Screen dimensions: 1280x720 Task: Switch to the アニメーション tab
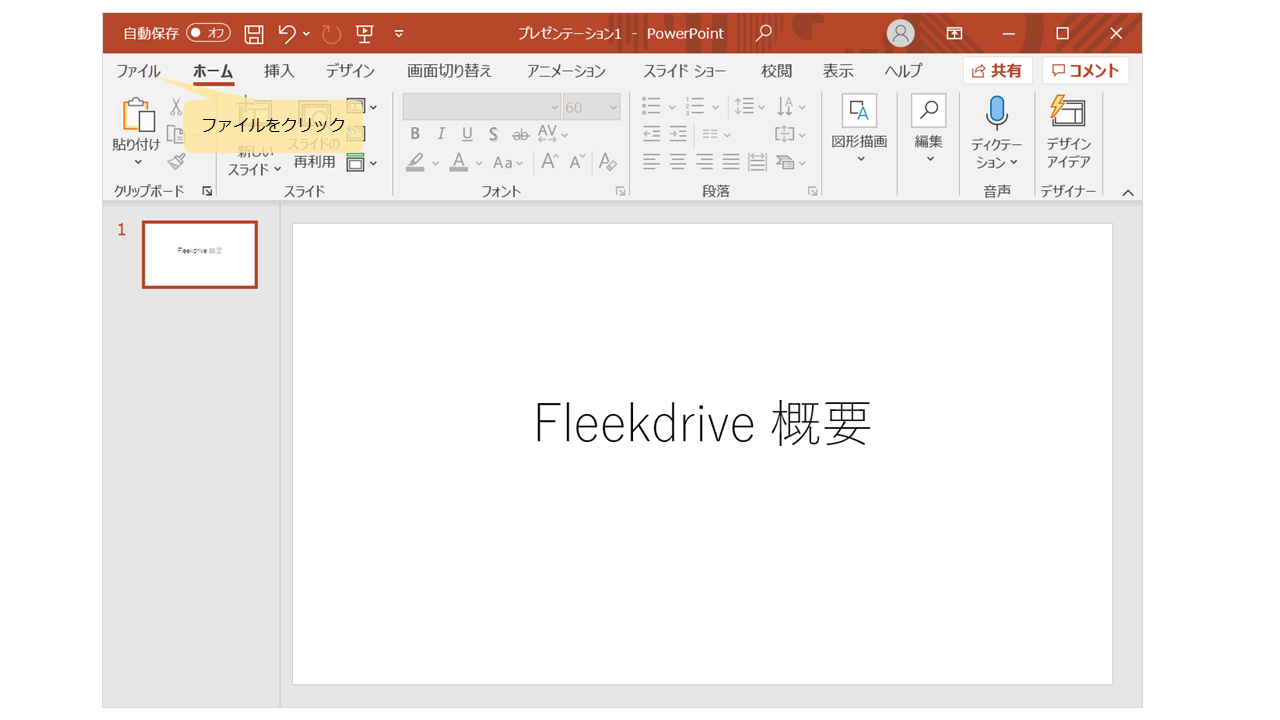click(x=566, y=71)
